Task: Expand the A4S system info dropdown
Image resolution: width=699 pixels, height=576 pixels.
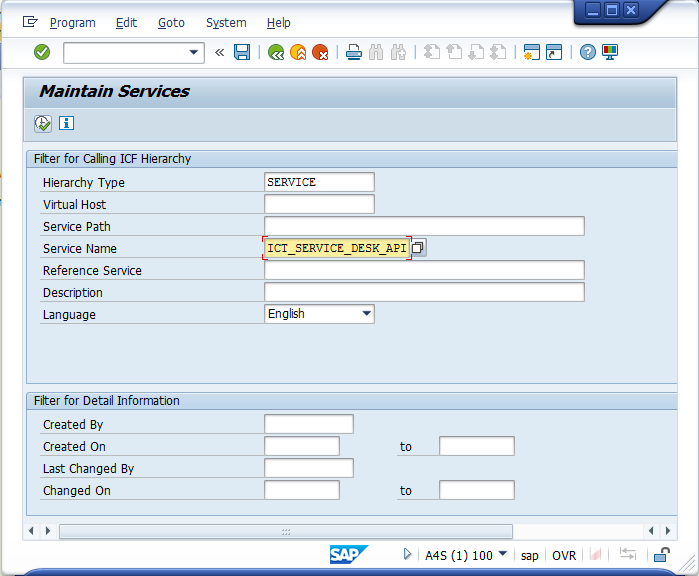Action: point(502,554)
